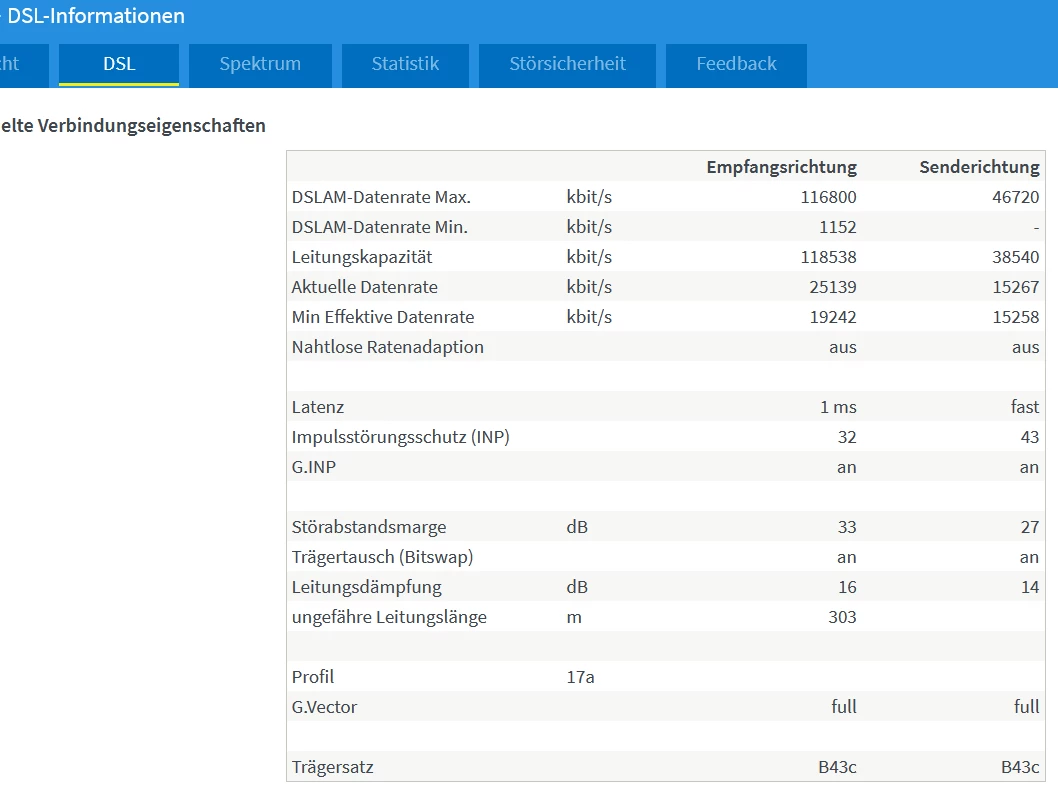
Task: Click the DSL-Informationen page title
Action: (x=95, y=16)
